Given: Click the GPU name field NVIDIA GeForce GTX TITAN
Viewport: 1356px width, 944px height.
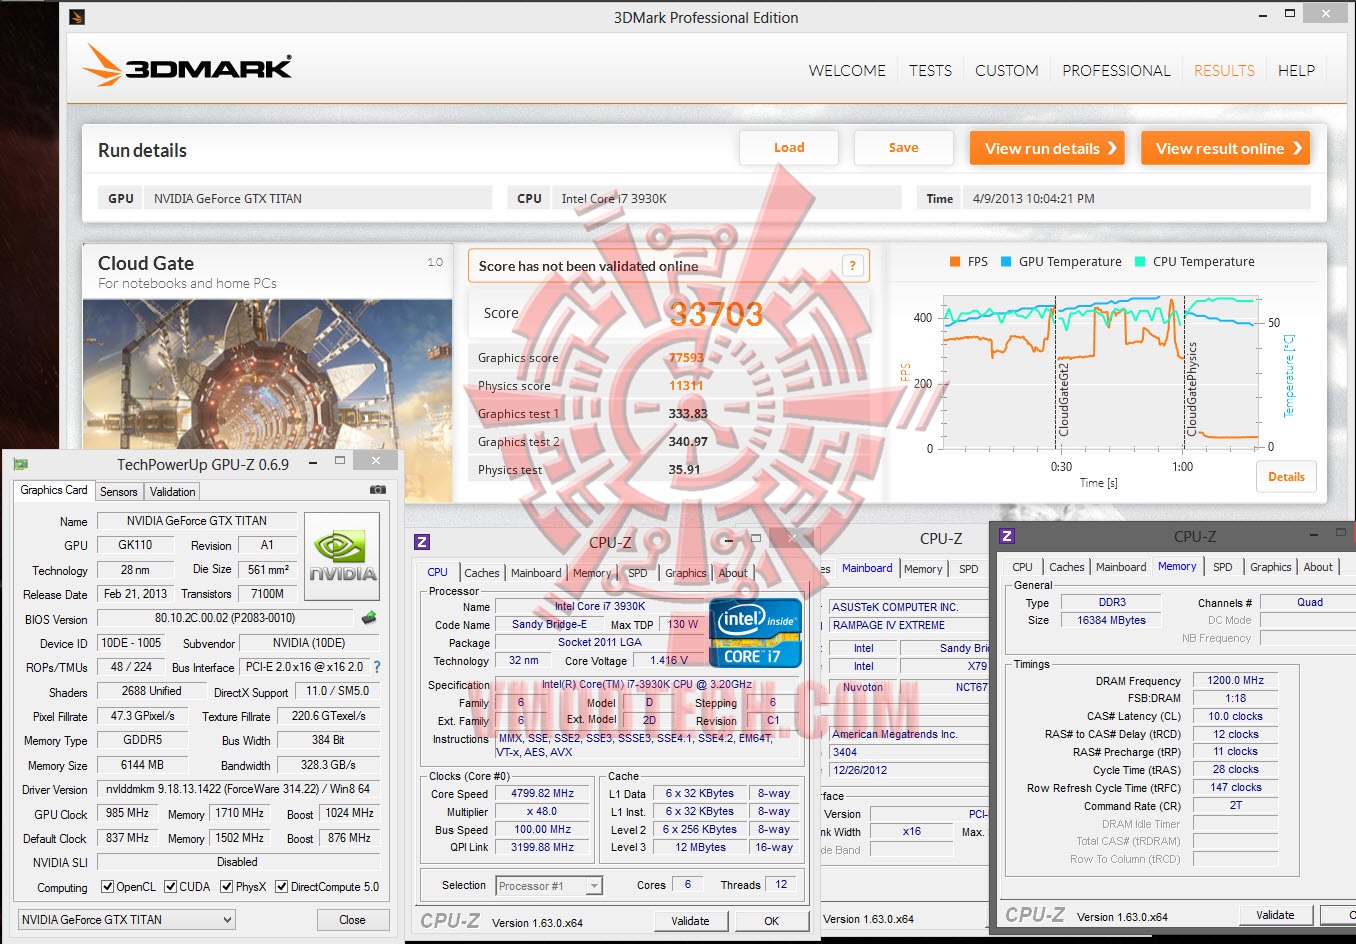Looking at the screenshot, I should [x=197, y=521].
